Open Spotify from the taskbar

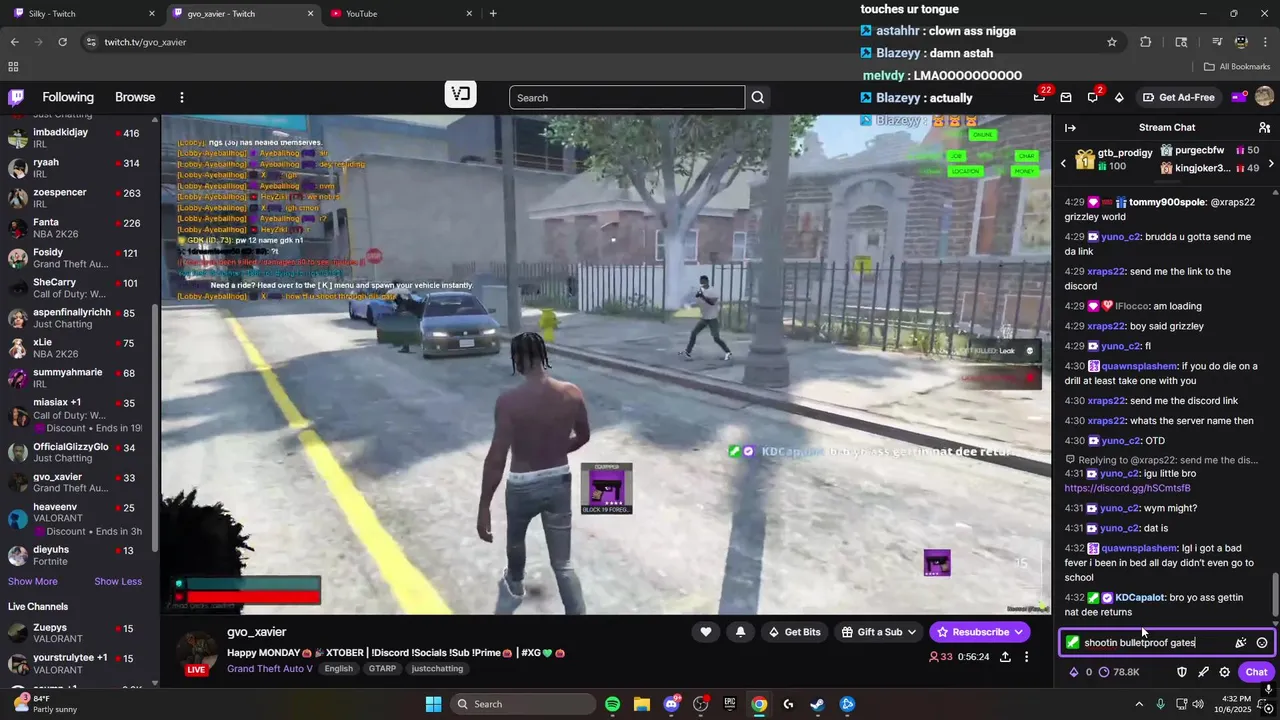pyautogui.click(x=613, y=704)
